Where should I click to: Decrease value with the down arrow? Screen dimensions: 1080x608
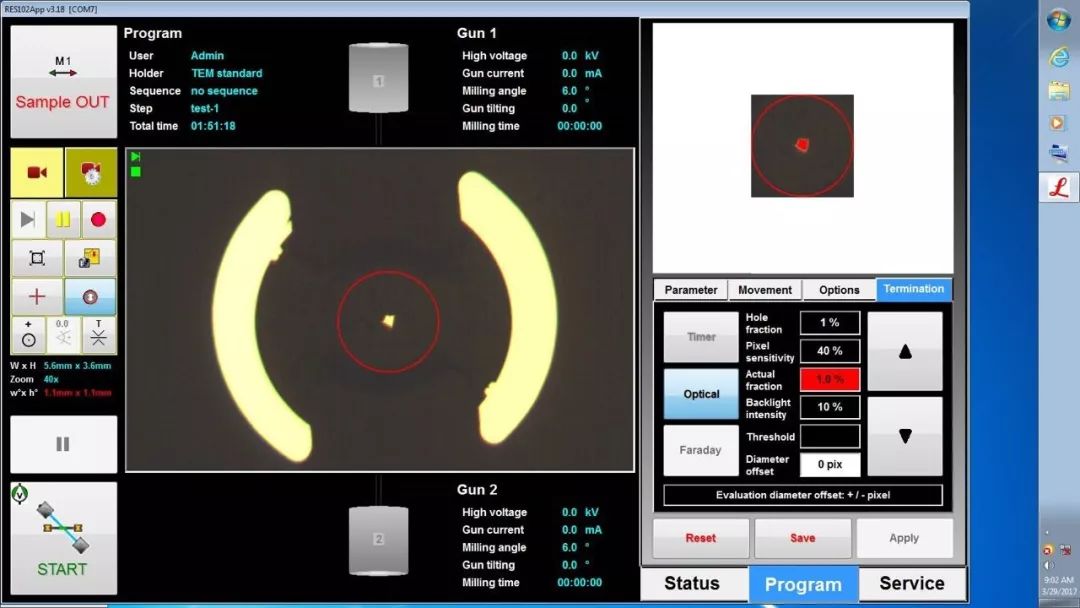(x=905, y=436)
